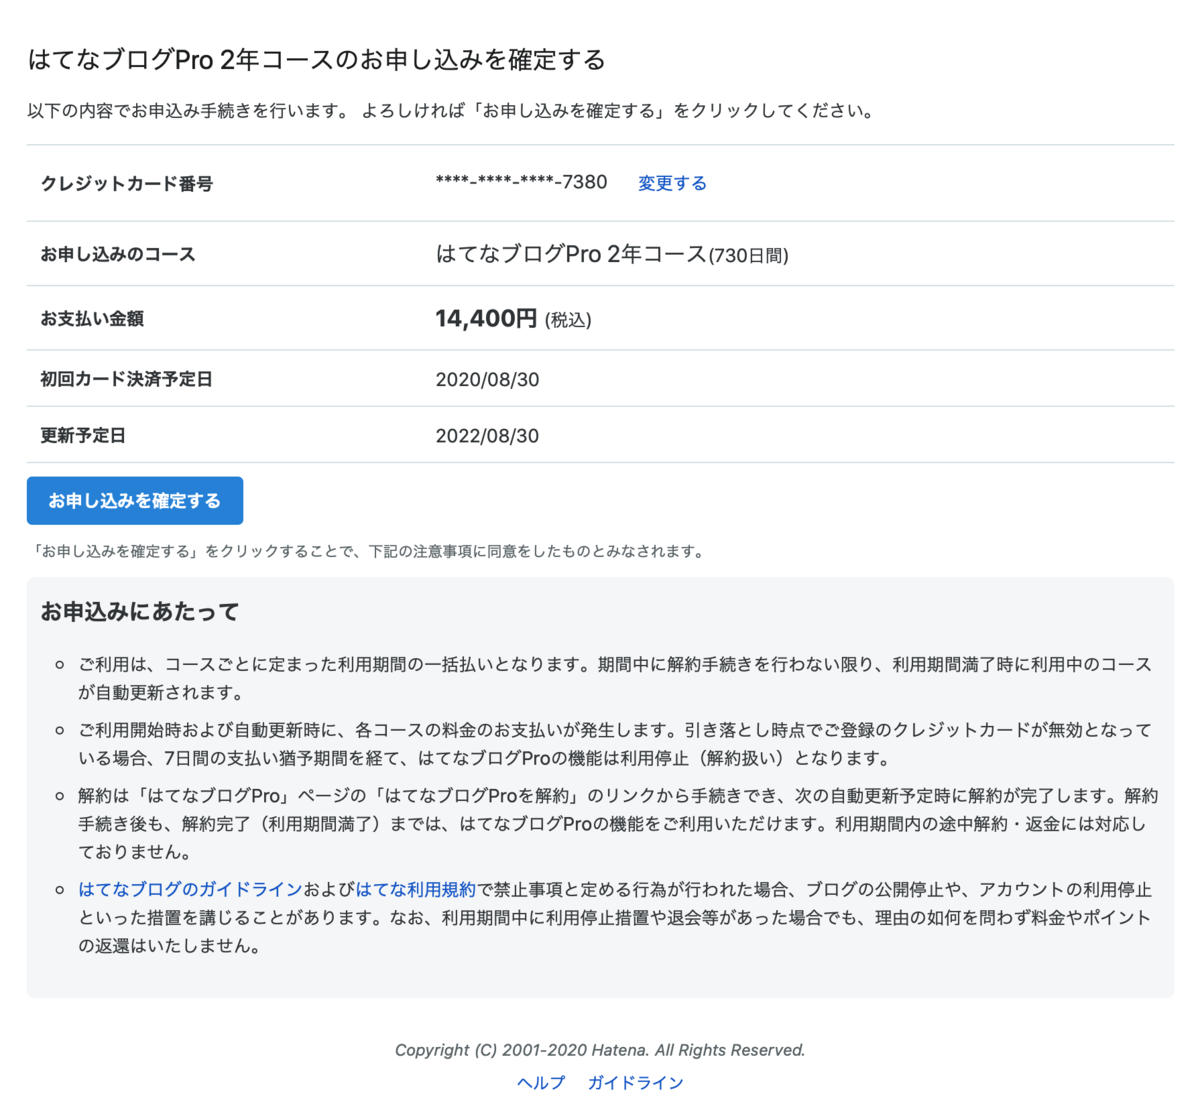Click the bullet starting ご利用は、コースごとに
Image resolution: width=1200 pixels, height=1110 pixels.
(x=615, y=678)
